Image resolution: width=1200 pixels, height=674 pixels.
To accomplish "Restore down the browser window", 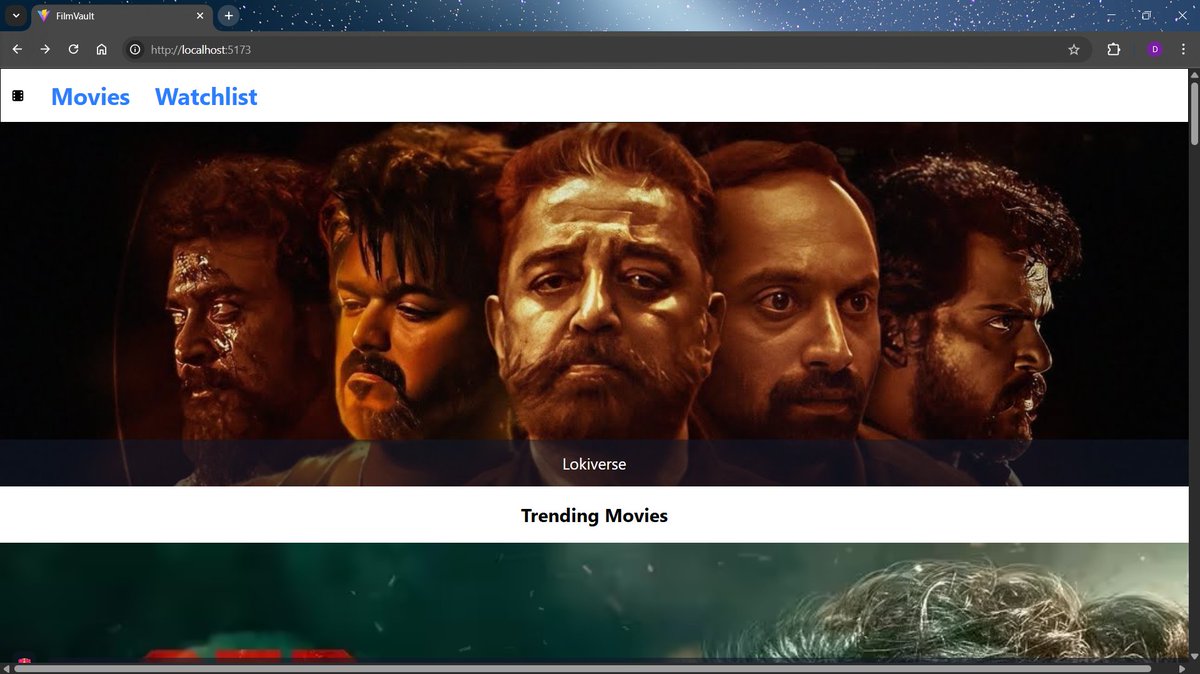I will tap(1147, 16).
